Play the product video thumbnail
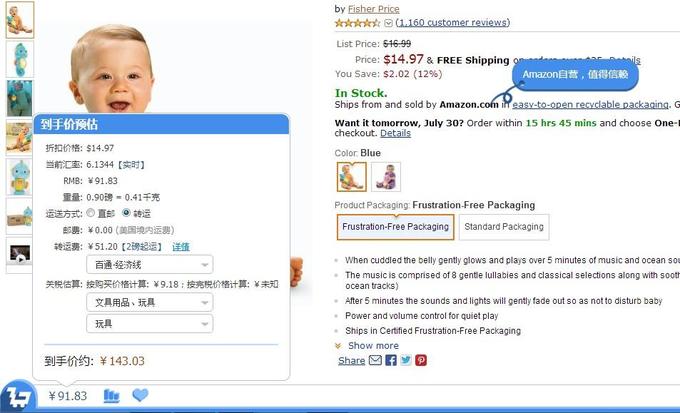 [x=20, y=254]
